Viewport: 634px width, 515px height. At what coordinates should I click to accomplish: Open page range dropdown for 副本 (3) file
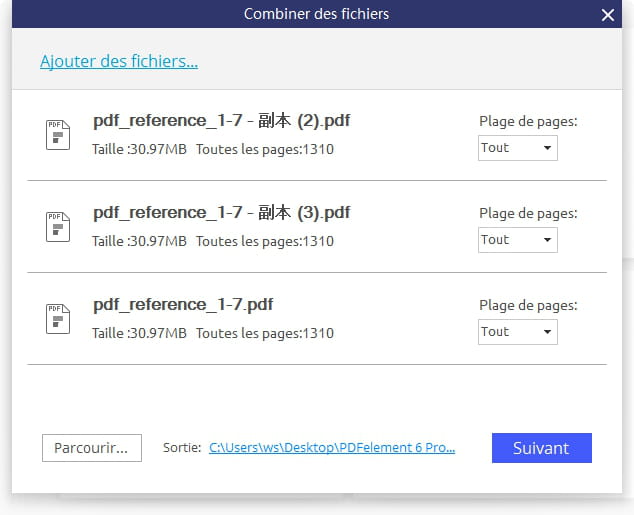(x=518, y=240)
